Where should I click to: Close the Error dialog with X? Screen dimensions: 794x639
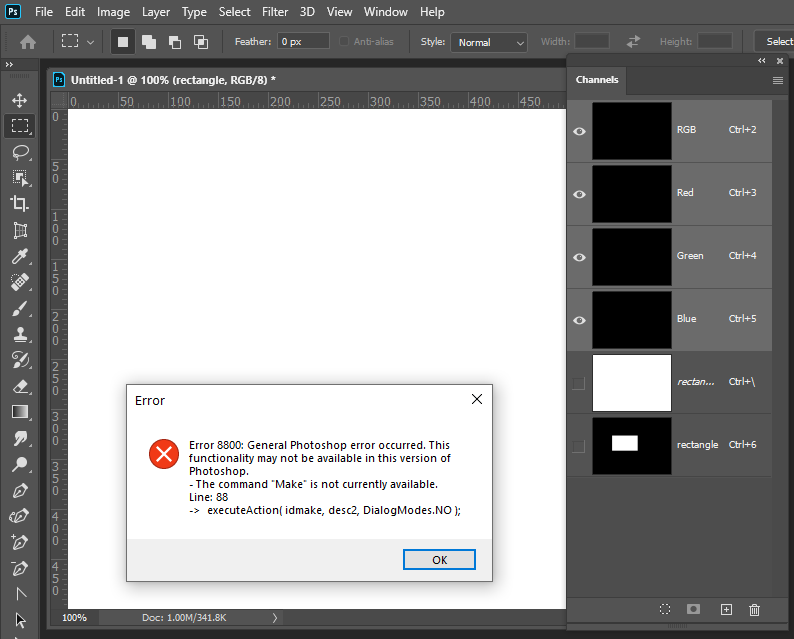(477, 399)
